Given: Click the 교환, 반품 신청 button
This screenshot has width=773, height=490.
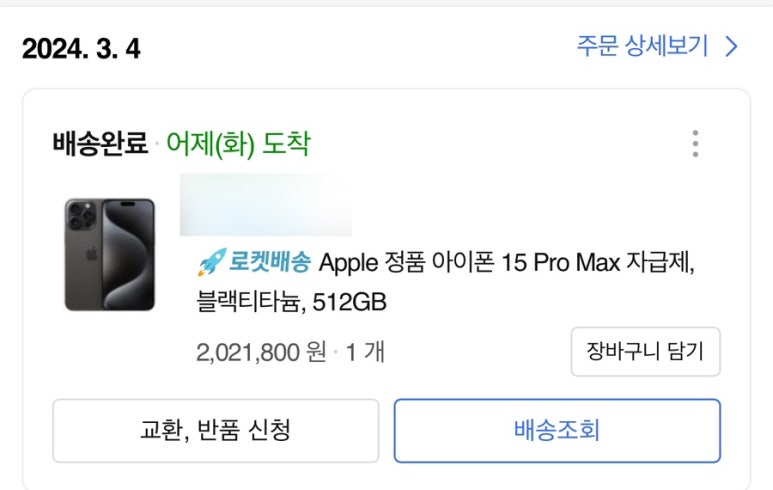Looking at the screenshot, I should coord(215,431).
